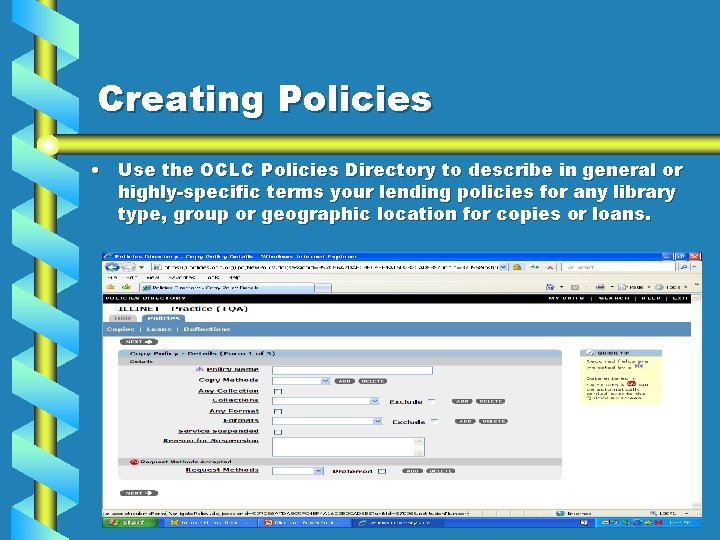The height and width of the screenshot is (540, 720).
Task: Click the Windows Start button
Action: tap(130, 523)
